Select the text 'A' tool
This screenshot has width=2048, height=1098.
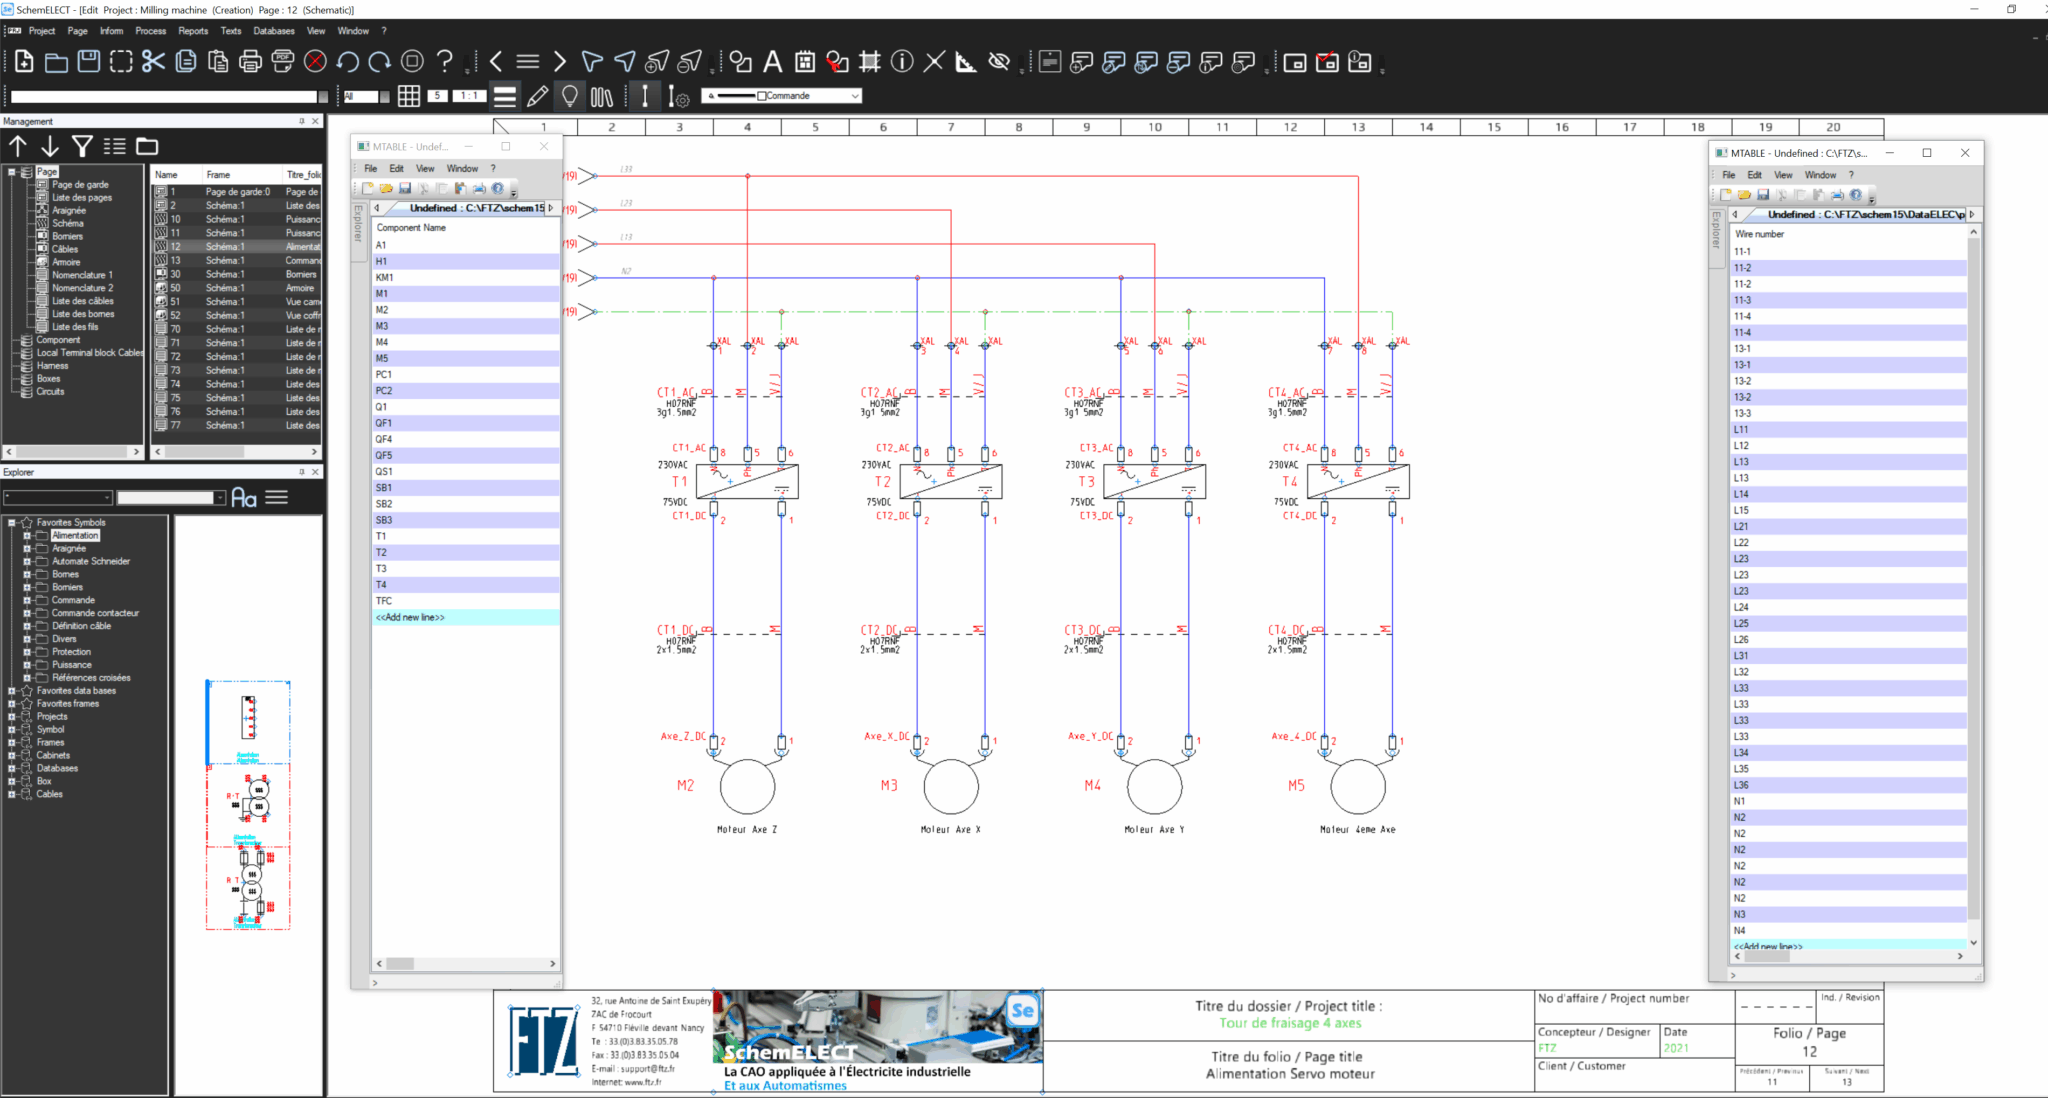point(772,62)
